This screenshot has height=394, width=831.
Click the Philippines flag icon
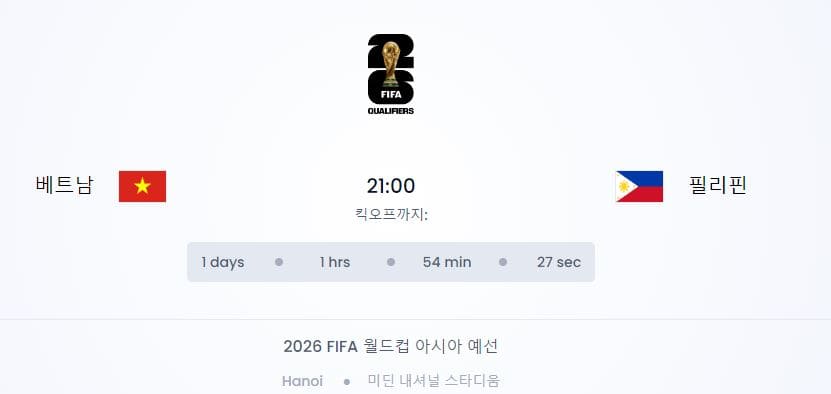point(639,186)
